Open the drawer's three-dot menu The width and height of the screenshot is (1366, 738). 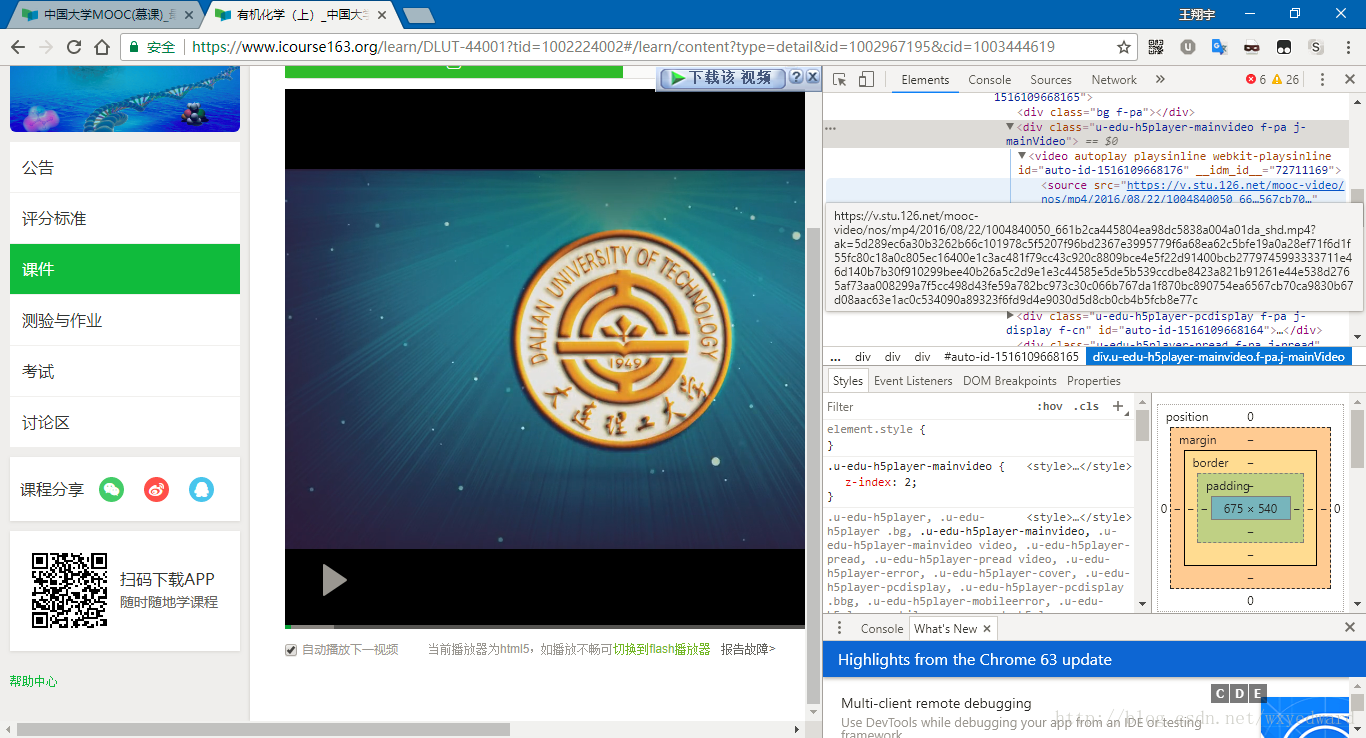(839, 629)
